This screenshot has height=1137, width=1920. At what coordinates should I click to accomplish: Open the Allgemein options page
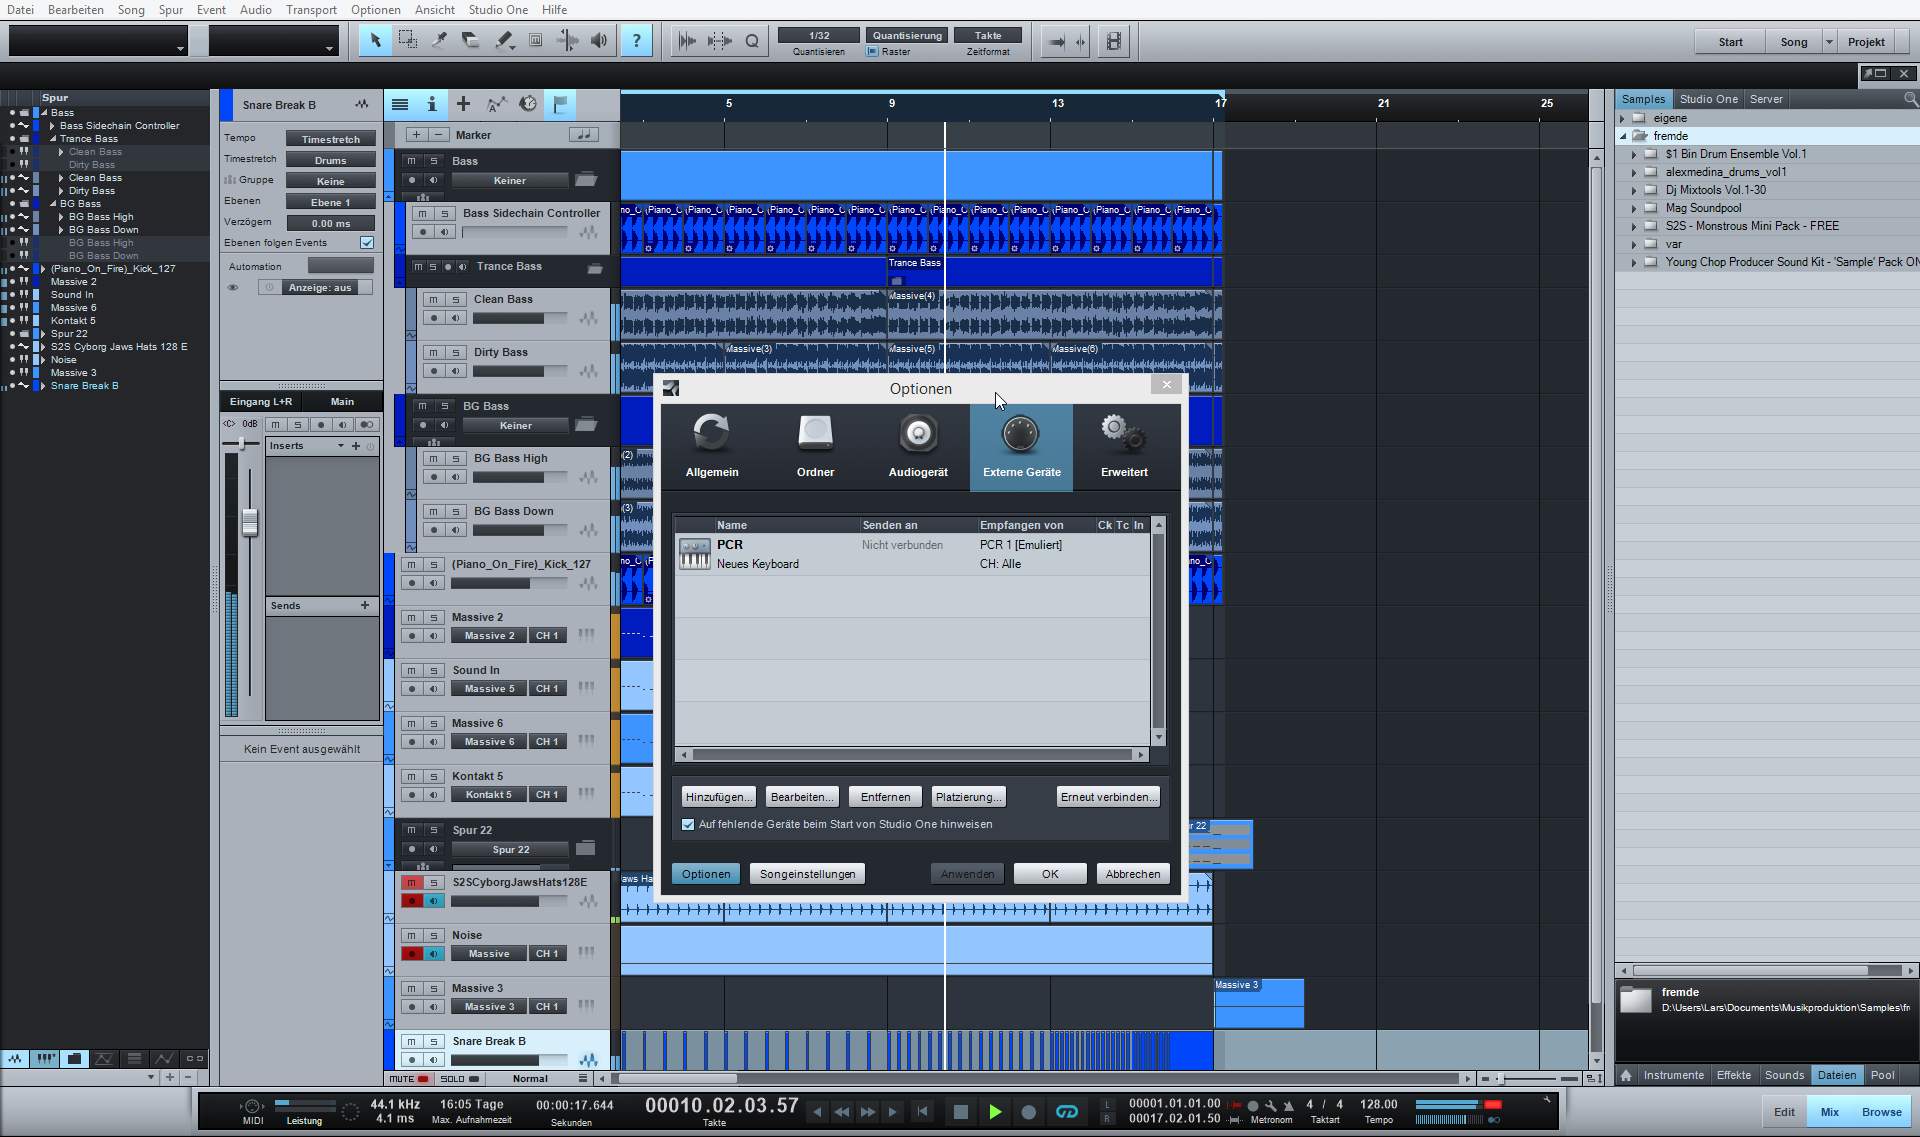coord(711,447)
